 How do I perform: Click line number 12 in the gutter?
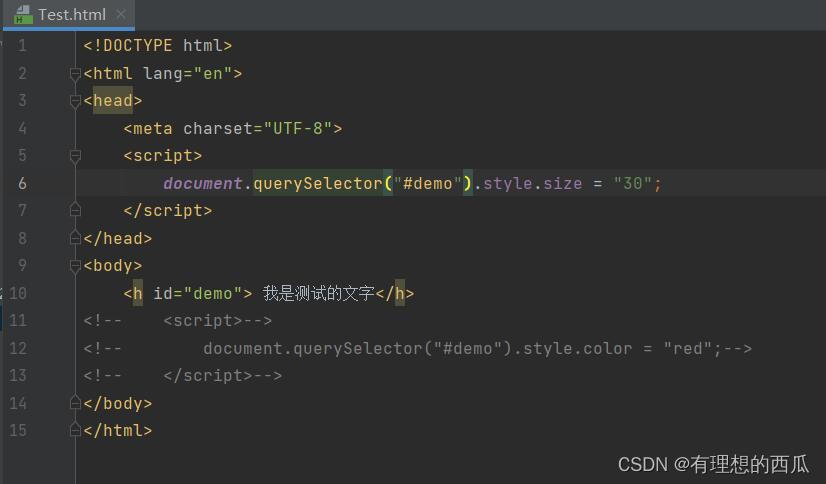(18, 348)
